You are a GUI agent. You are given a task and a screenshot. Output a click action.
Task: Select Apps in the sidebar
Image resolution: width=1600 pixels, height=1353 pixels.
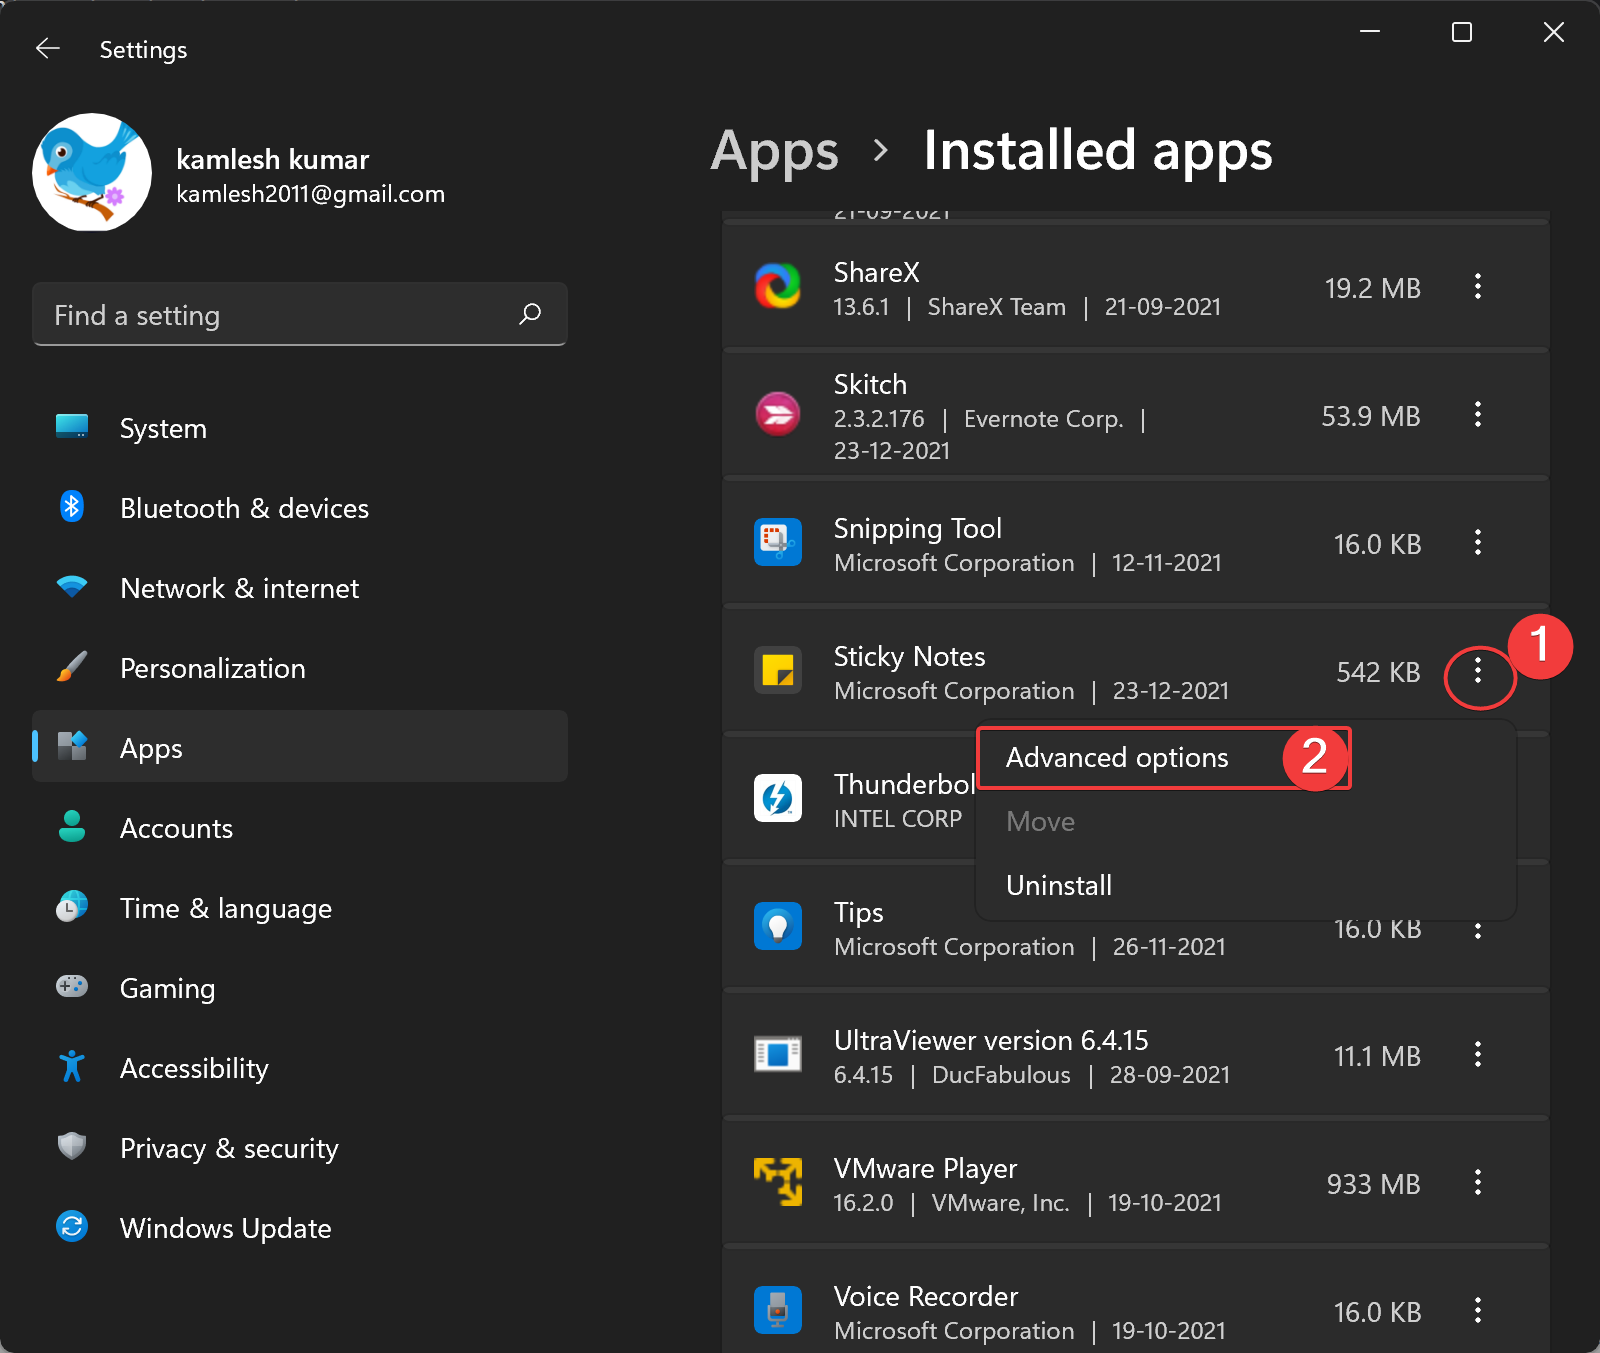click(x=300, y=747)
